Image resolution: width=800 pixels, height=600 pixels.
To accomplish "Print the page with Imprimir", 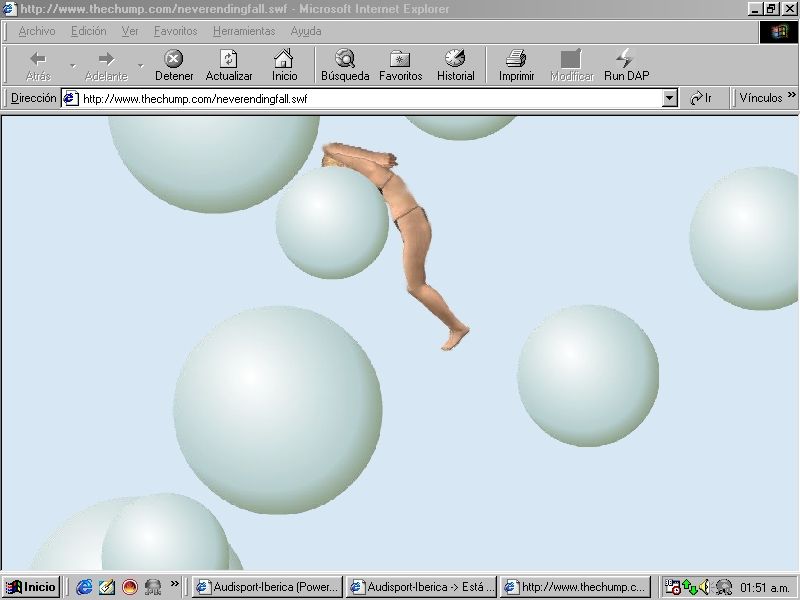I will (x=516, y=65).
